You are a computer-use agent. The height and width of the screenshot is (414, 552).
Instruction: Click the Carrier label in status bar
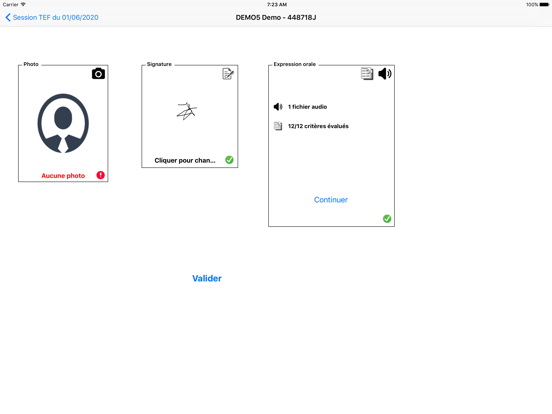[x=11, y=5]
